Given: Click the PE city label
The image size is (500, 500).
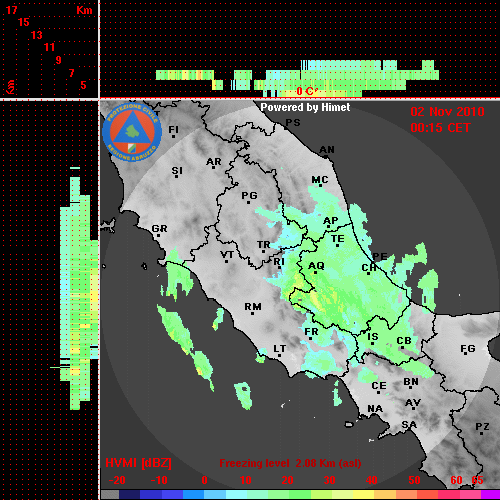Looking at the screenshot, I should (x=380, y=256).
